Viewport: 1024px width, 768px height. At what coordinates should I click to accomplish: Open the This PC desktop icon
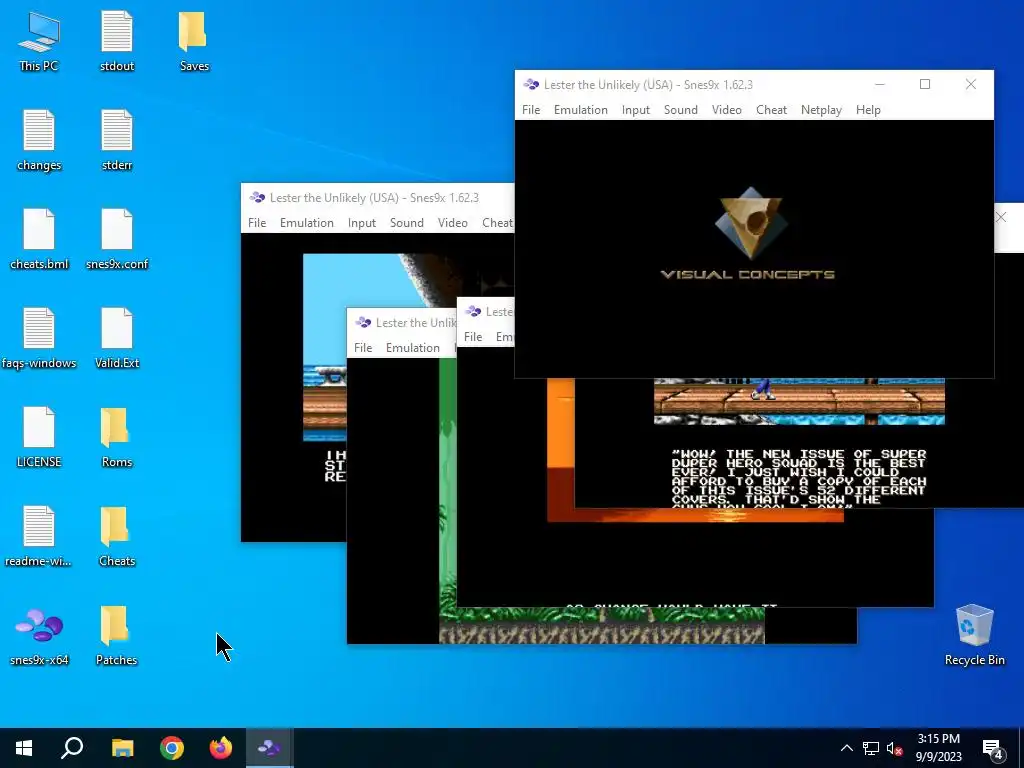coord(39,40)
